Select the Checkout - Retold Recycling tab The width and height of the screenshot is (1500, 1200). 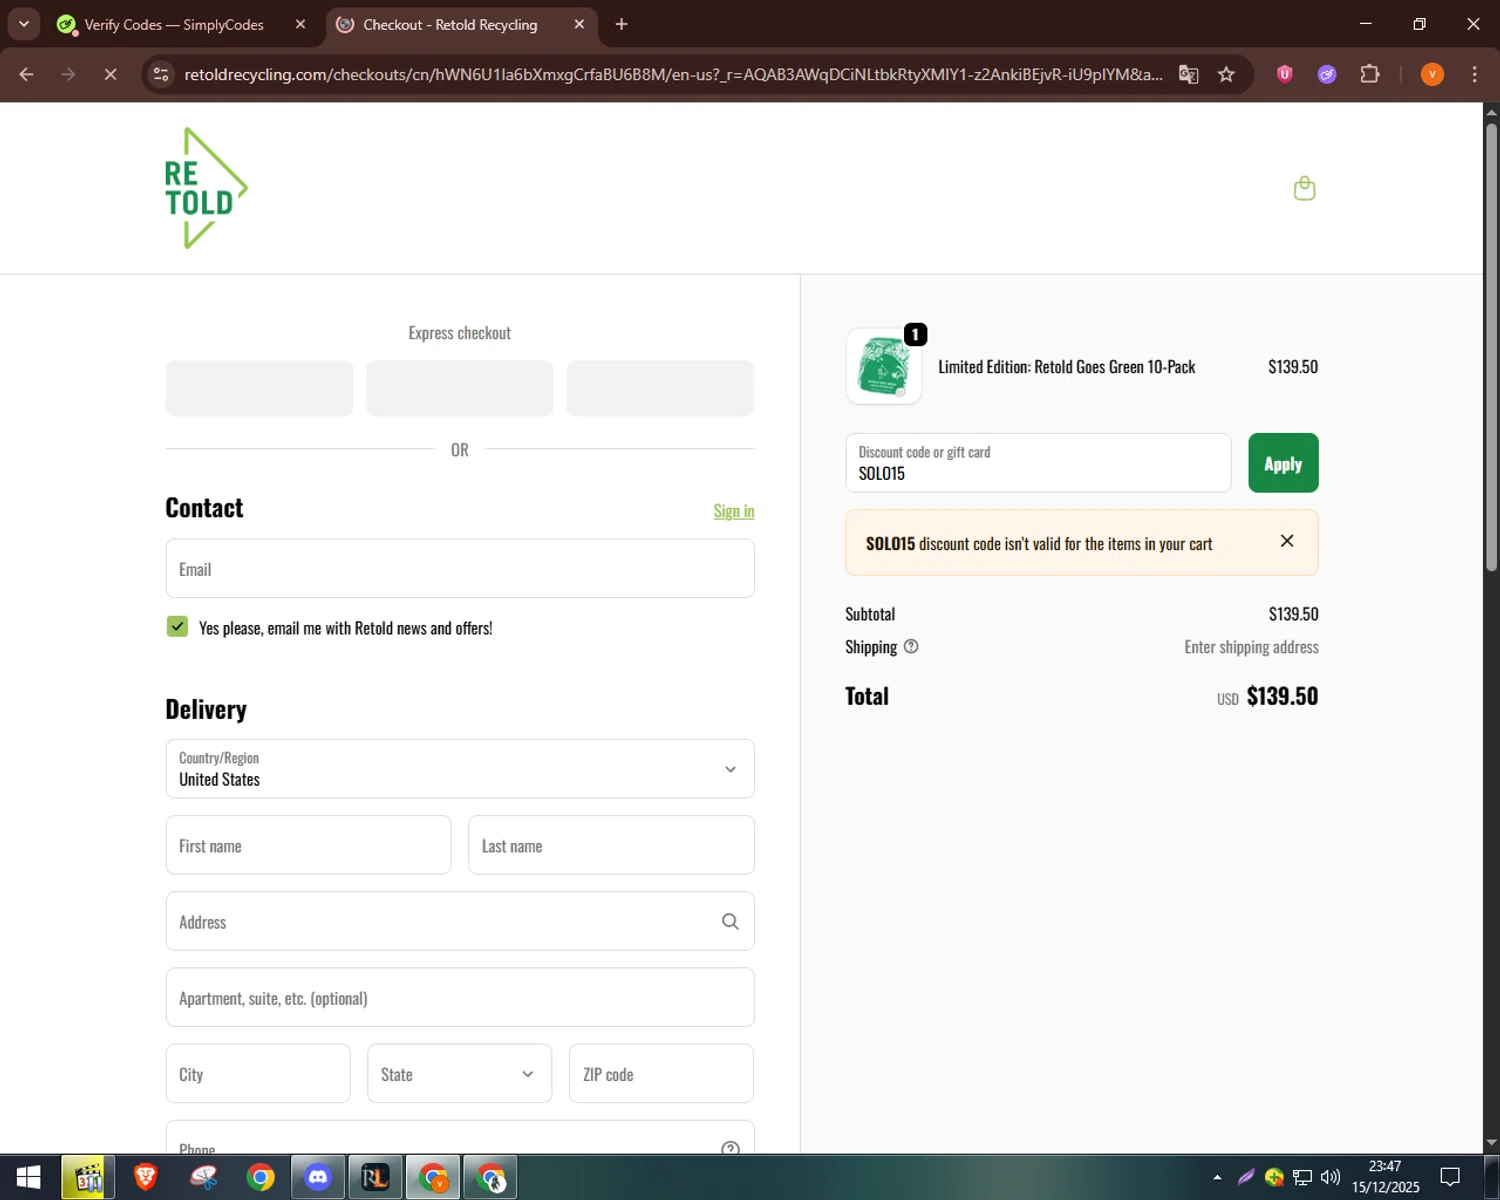(x=450, y=24)
